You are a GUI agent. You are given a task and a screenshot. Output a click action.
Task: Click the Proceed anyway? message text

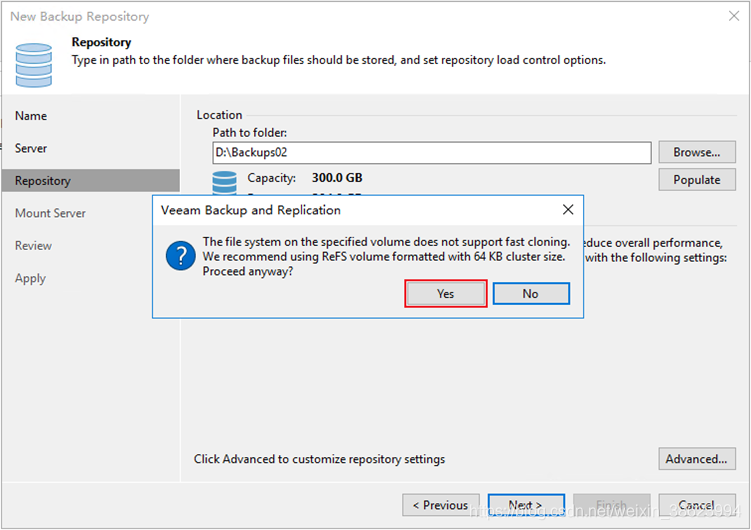tap(248, 271)
